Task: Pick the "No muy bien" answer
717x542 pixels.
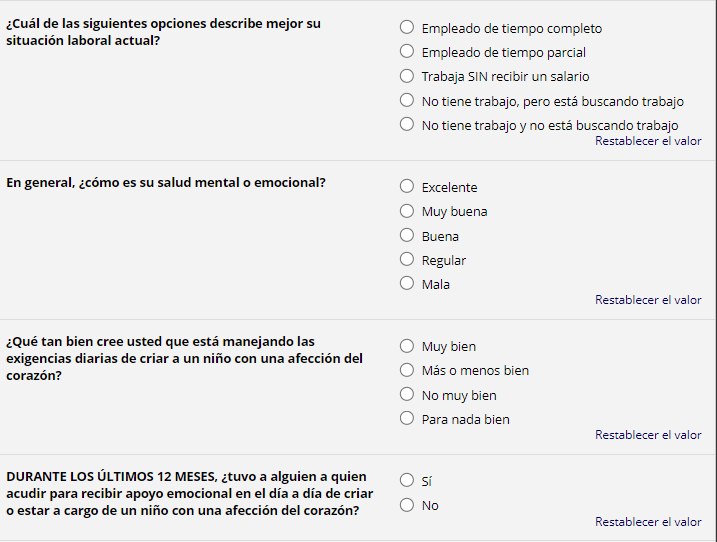Action: click(x=406, y=395)
